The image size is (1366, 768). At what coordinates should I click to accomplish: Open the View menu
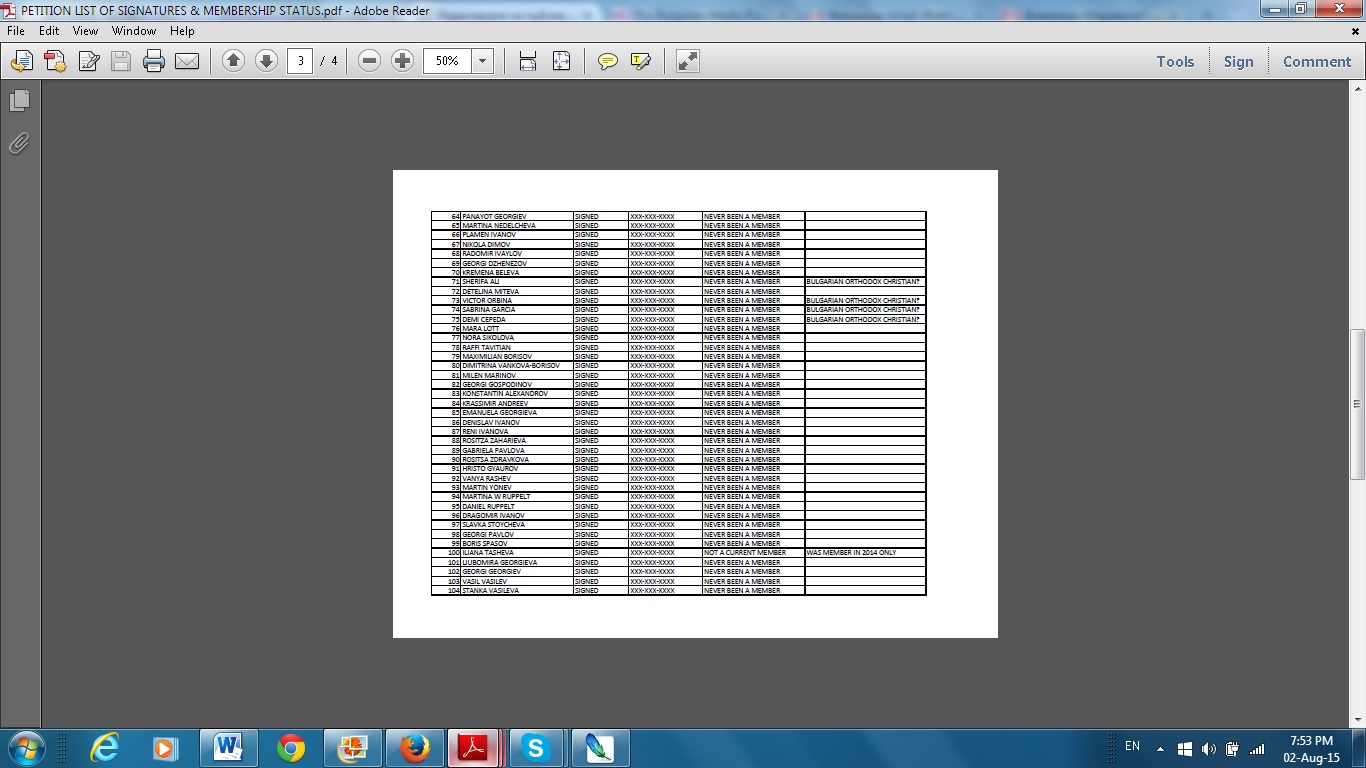pos(85,31)
